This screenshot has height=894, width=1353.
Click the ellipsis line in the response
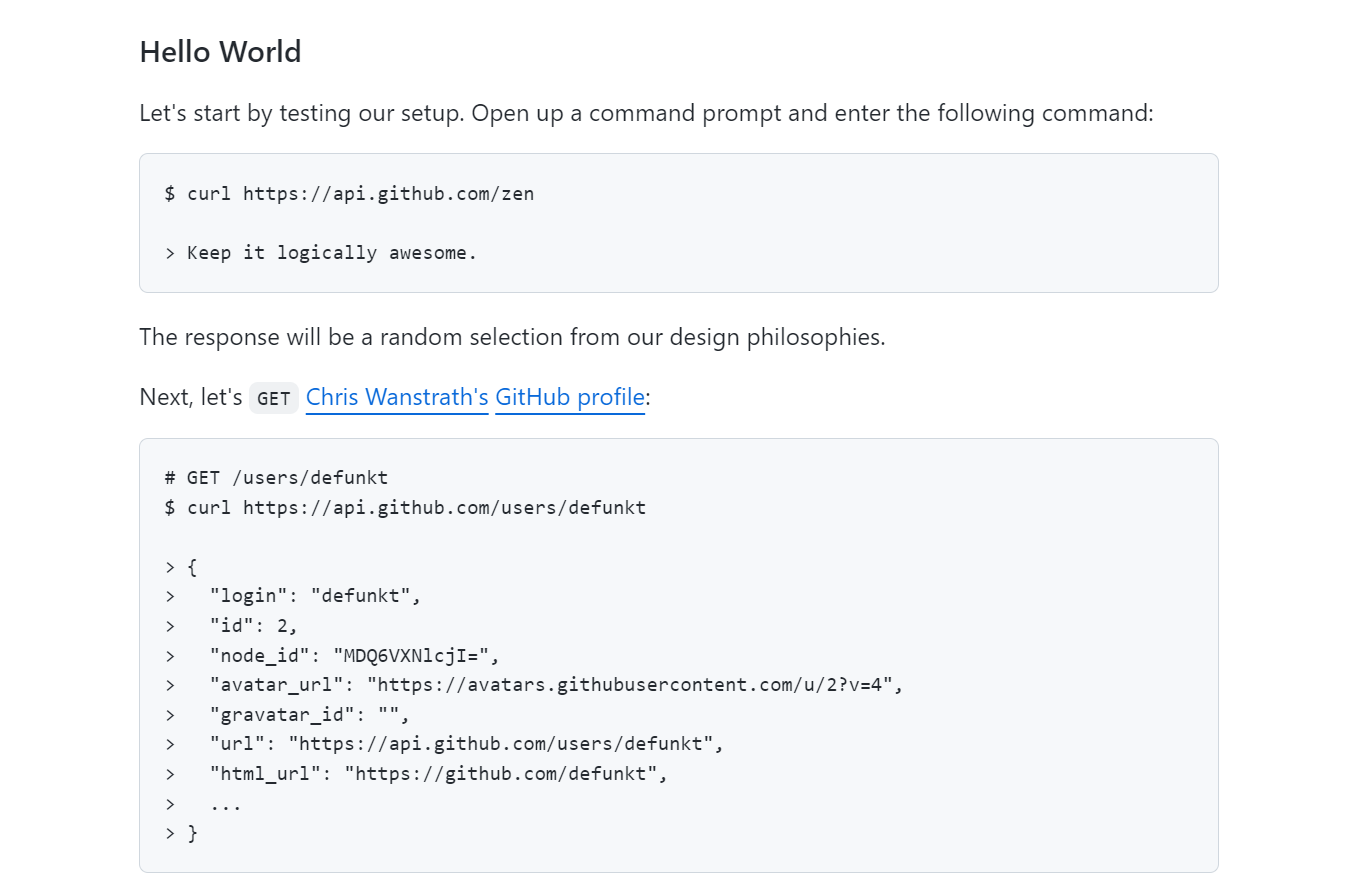(225, 803)
